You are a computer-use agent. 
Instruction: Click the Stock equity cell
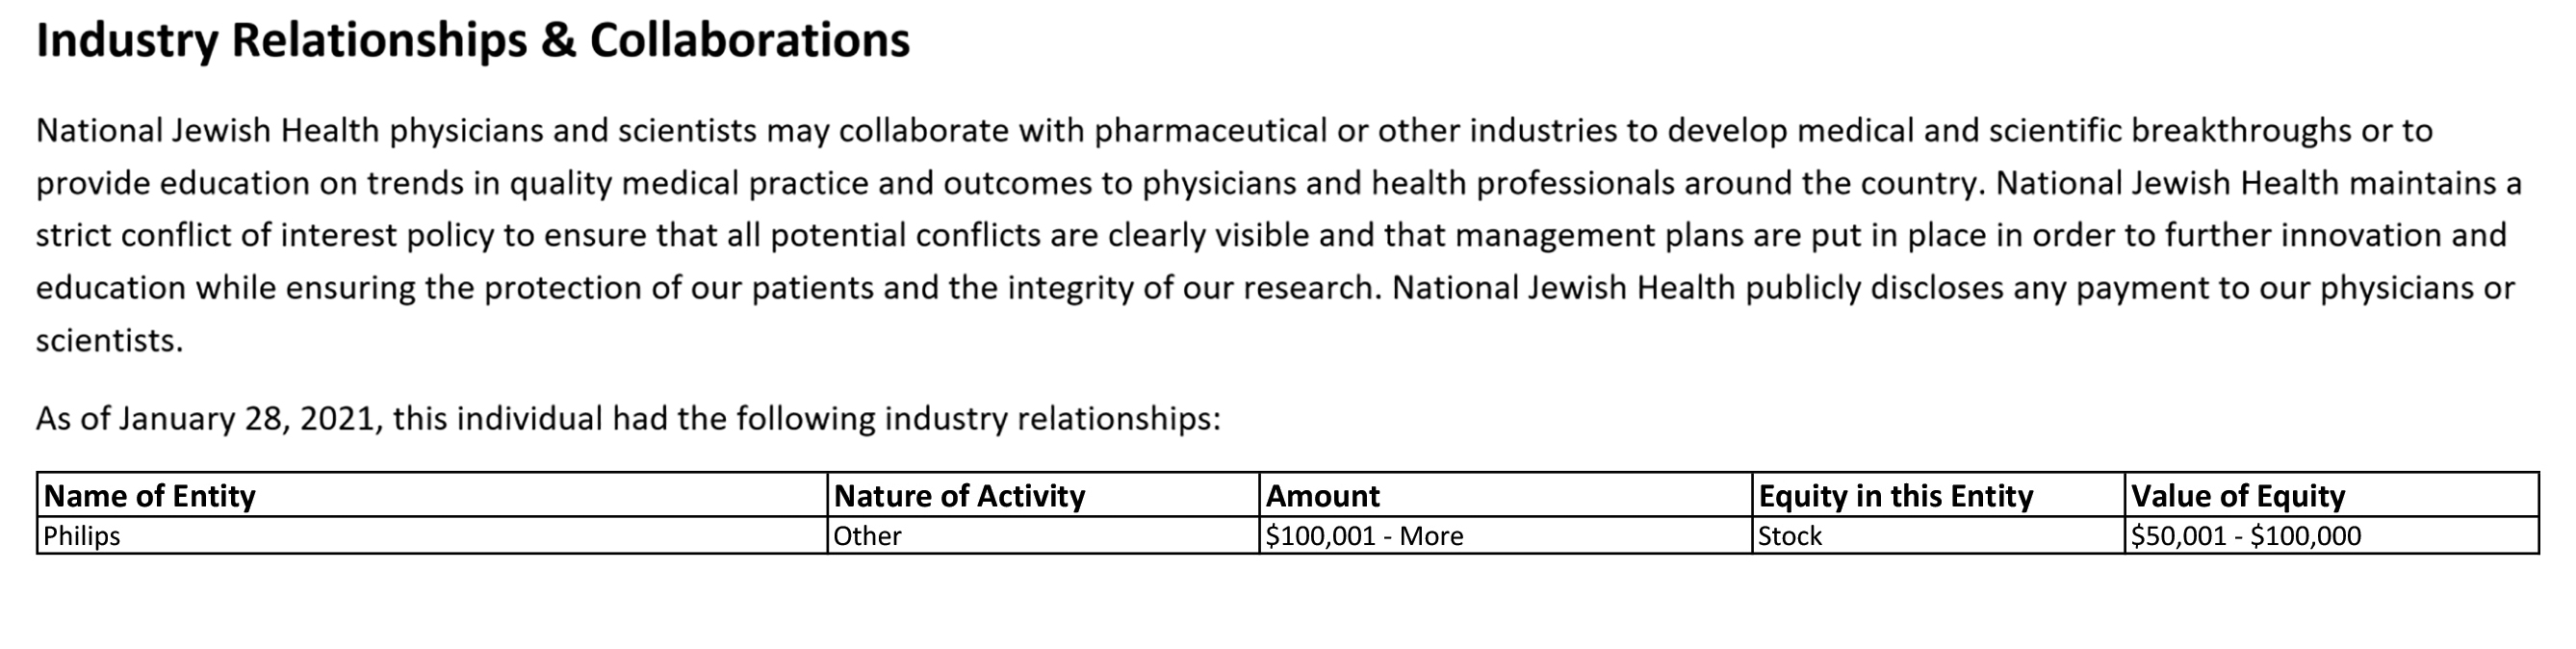click(x=1938, y=535)
